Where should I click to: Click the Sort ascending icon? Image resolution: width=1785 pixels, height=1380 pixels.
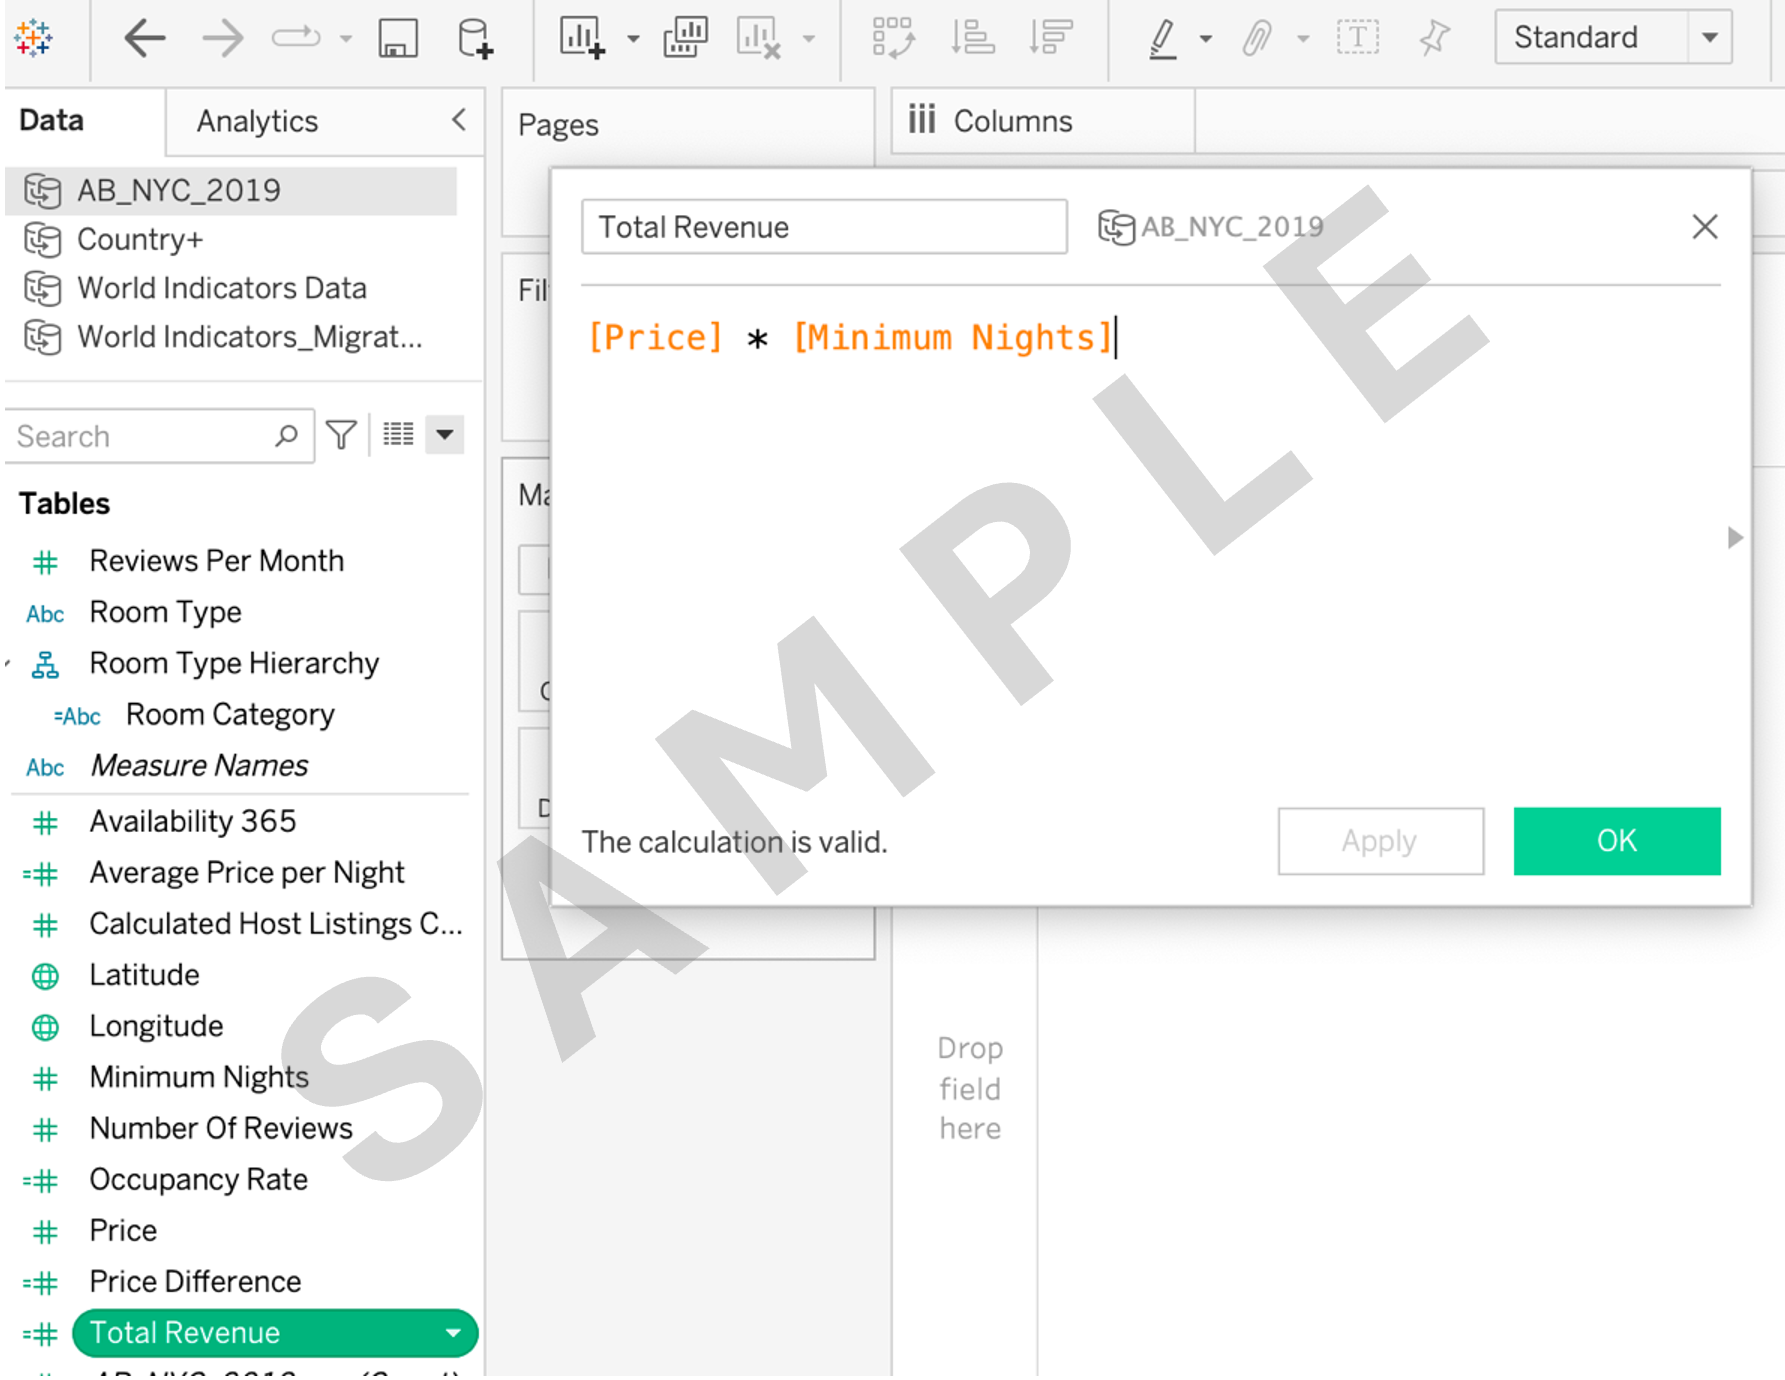[x=971, y=39]
